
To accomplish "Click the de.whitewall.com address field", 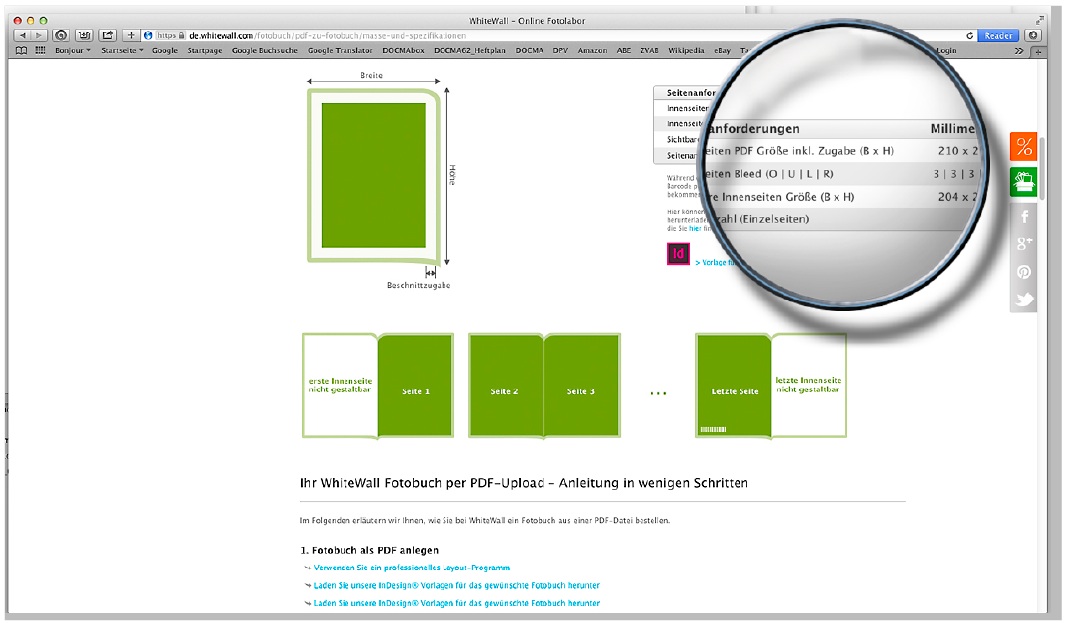I will point(557,35).
